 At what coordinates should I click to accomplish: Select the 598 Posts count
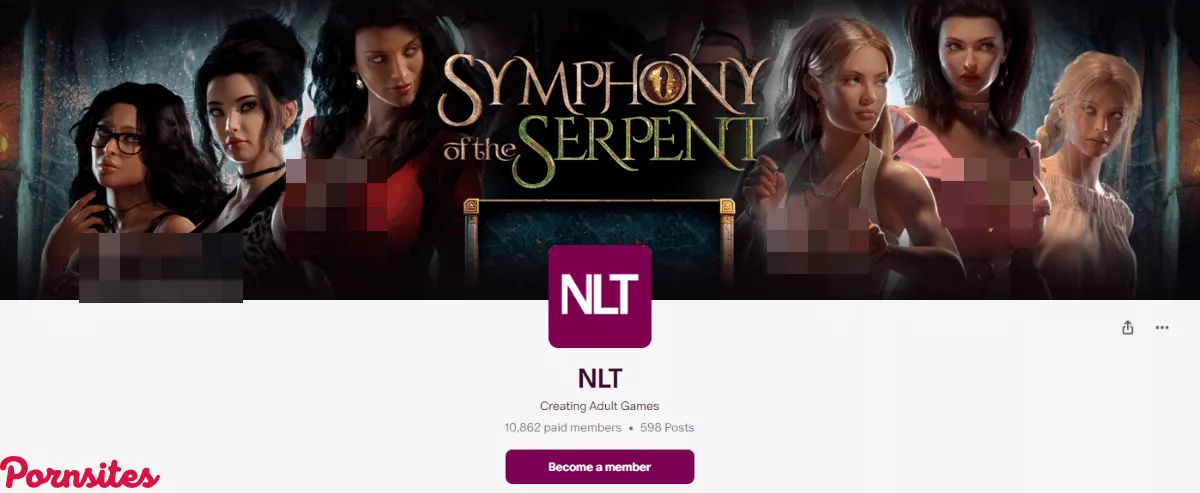pyautogui.click(x=667, y=427)
